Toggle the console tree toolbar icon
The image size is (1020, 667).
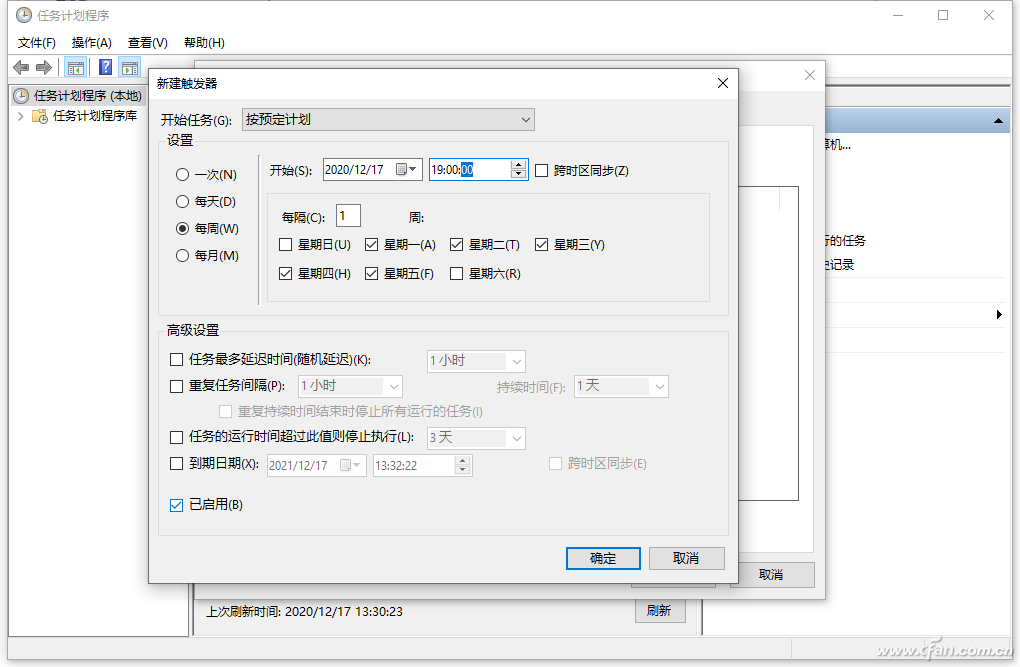pyautogui.click(x=75, y=67)
